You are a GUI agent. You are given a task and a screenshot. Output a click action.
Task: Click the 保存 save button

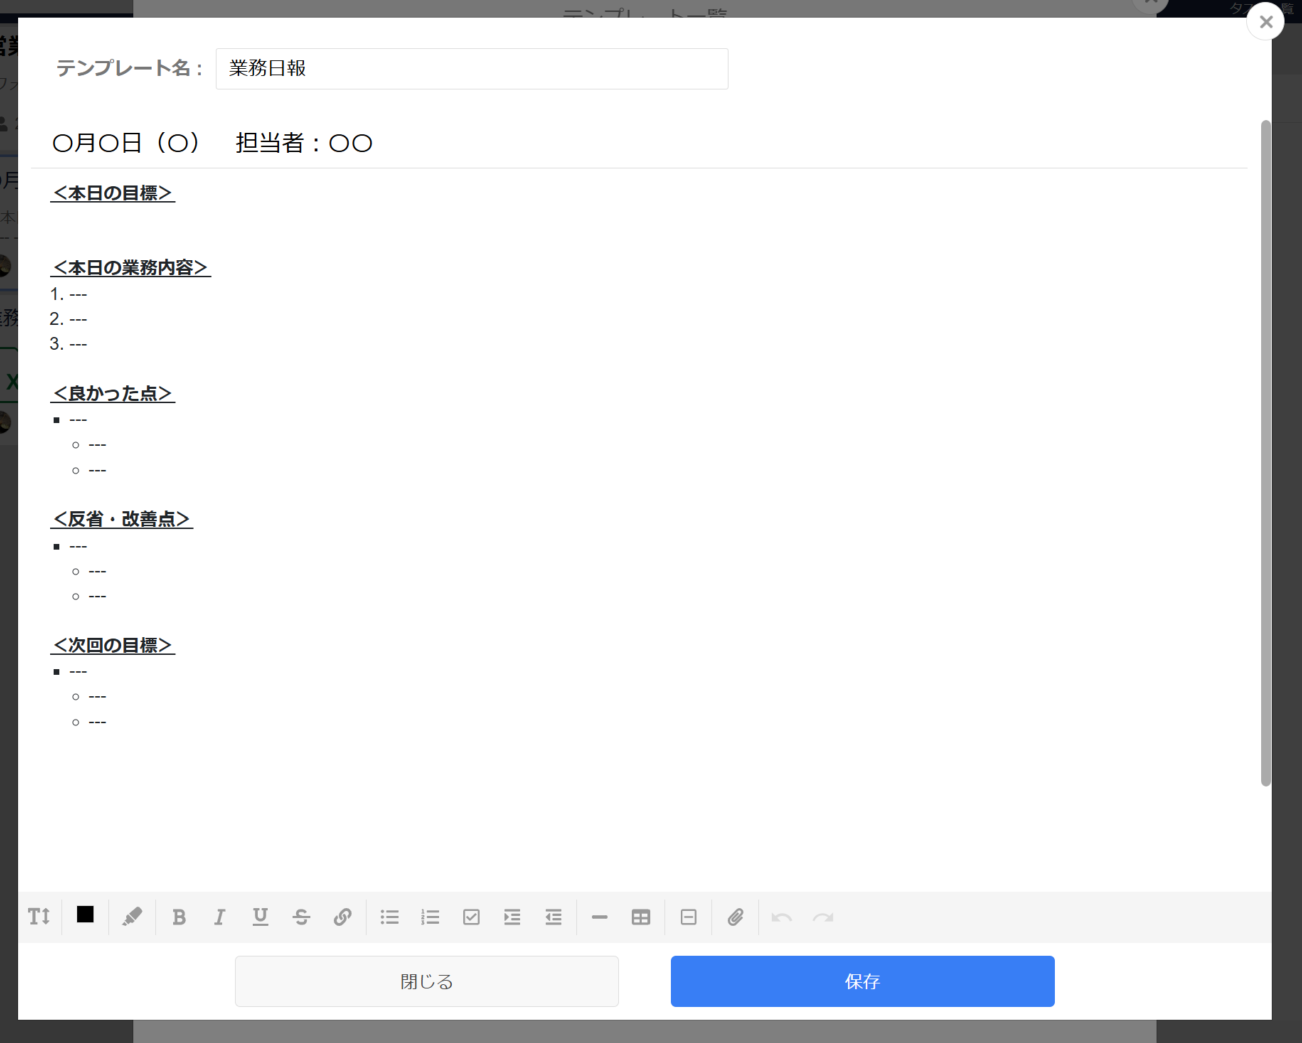coord(862,981)
